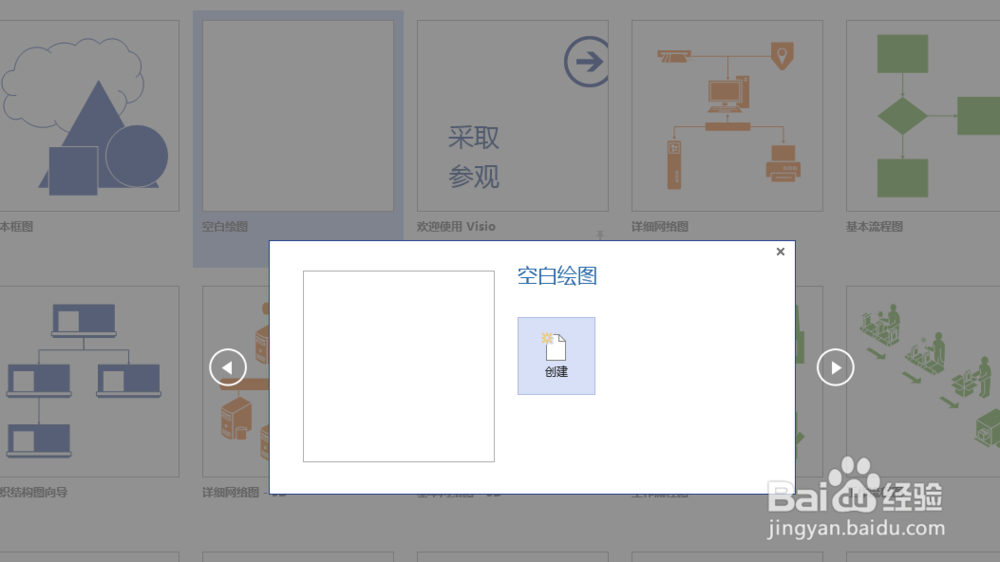
Task: Select the green 3D work flow thumbnail
Action: pyautogui.click(x=923, y=381)
